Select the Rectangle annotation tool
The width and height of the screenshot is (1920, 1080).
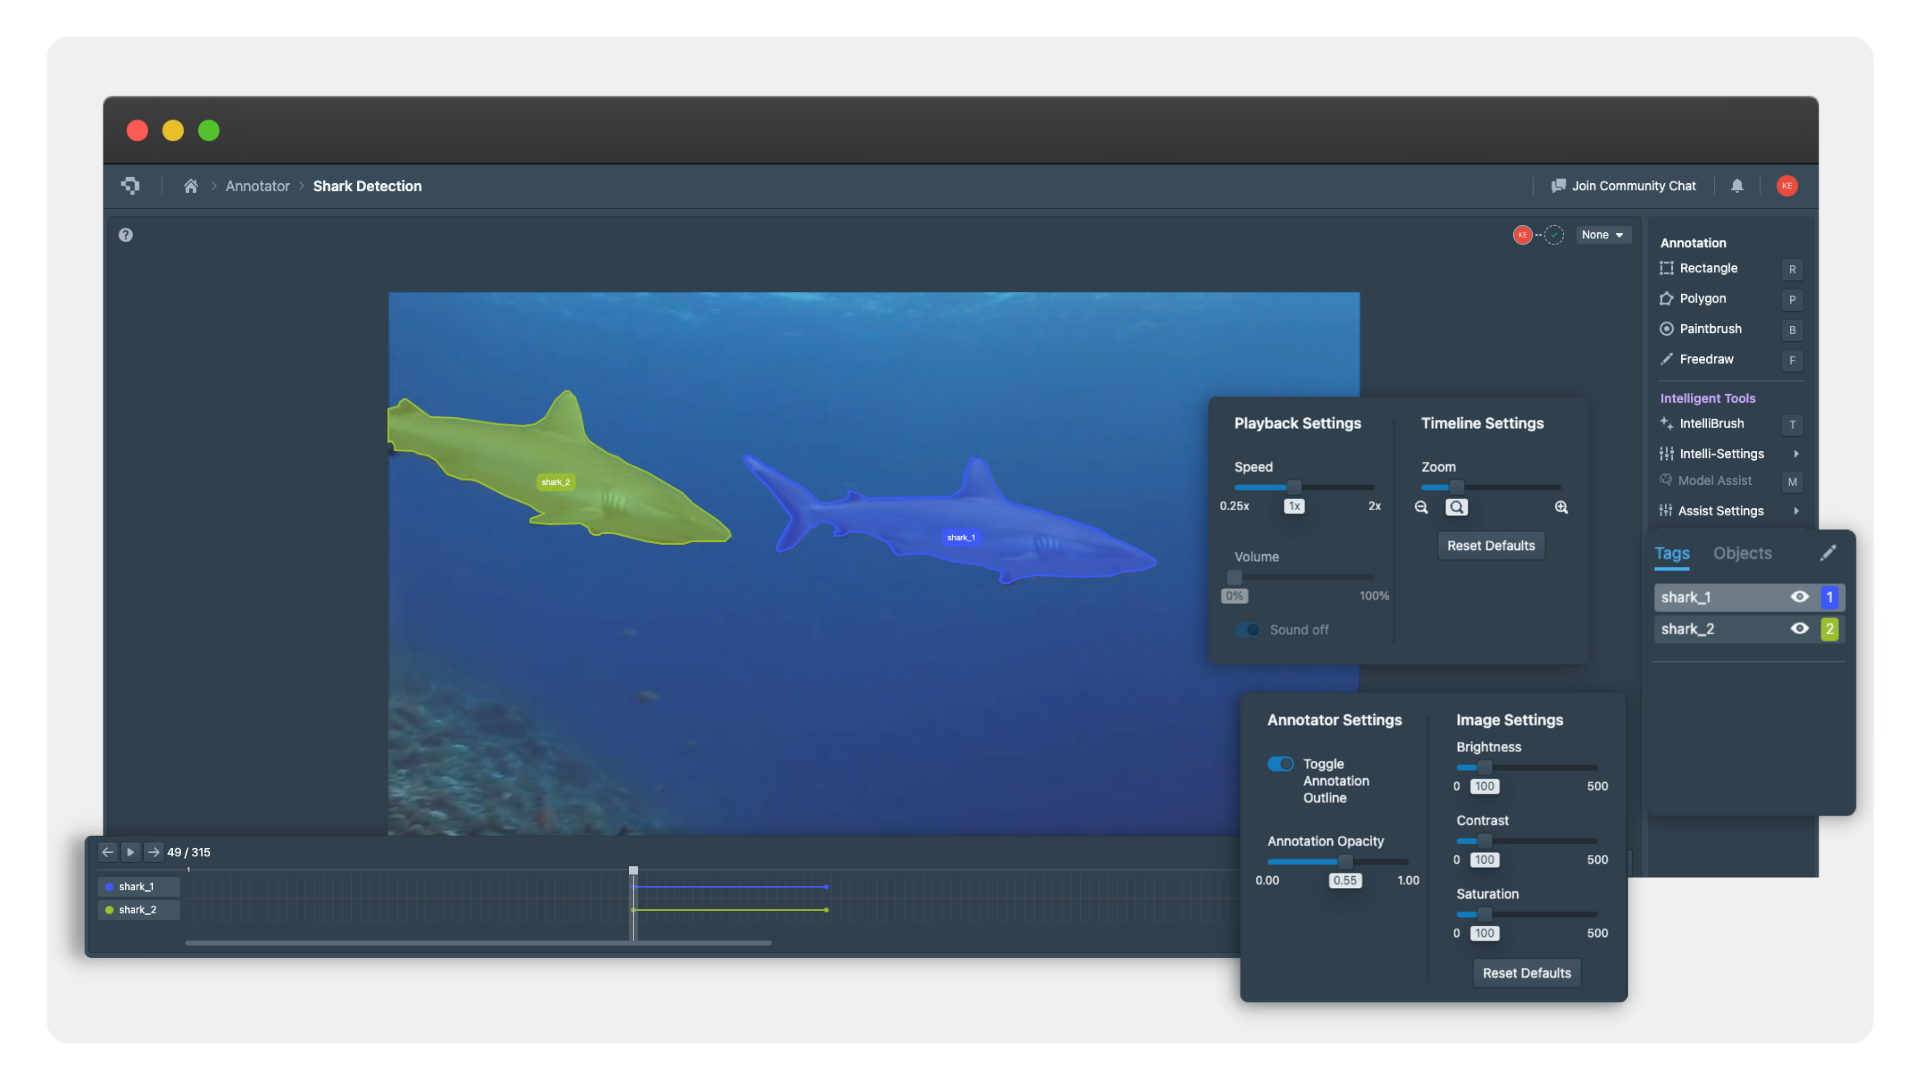(x=1709, y=268)
